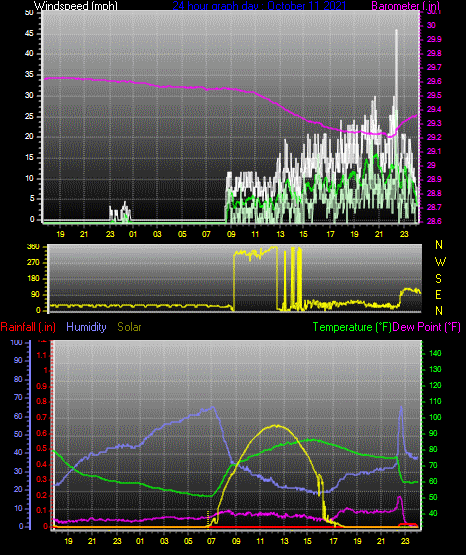This screenshot has width=466, height=555.
Task: Click the 35 windspeed axis value
Action: (29, 75)
